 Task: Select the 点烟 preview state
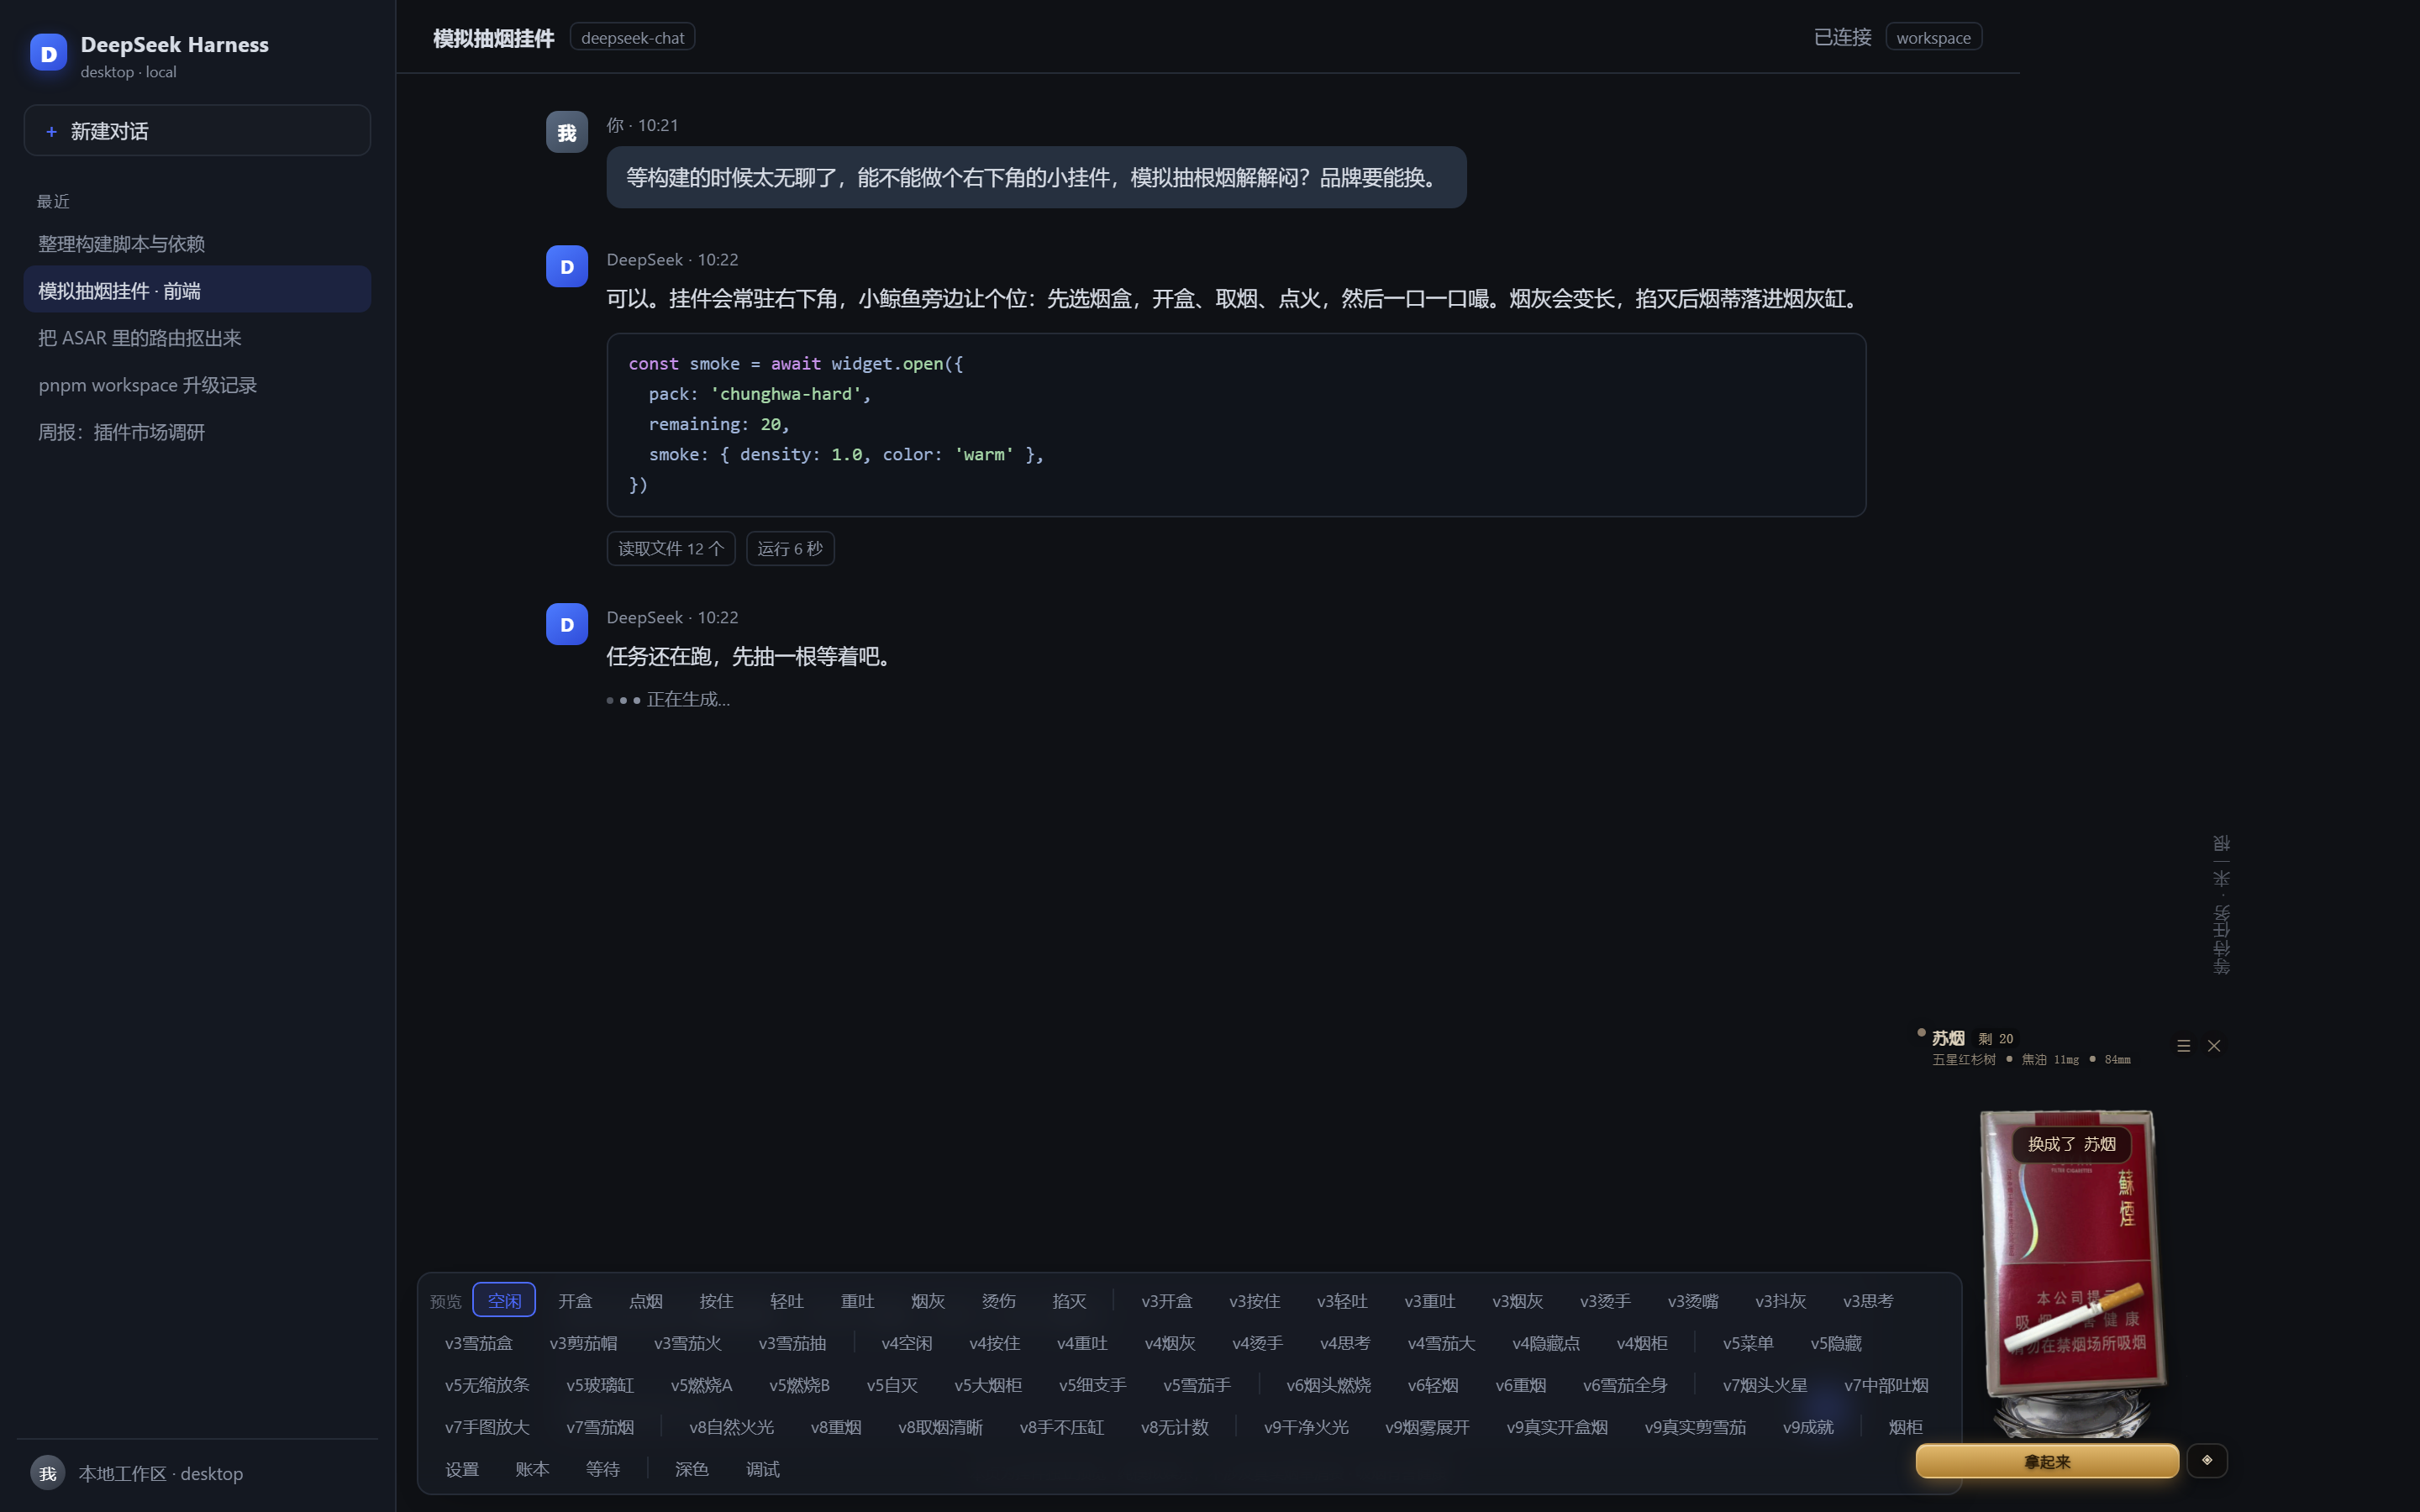click(645, 1300)
